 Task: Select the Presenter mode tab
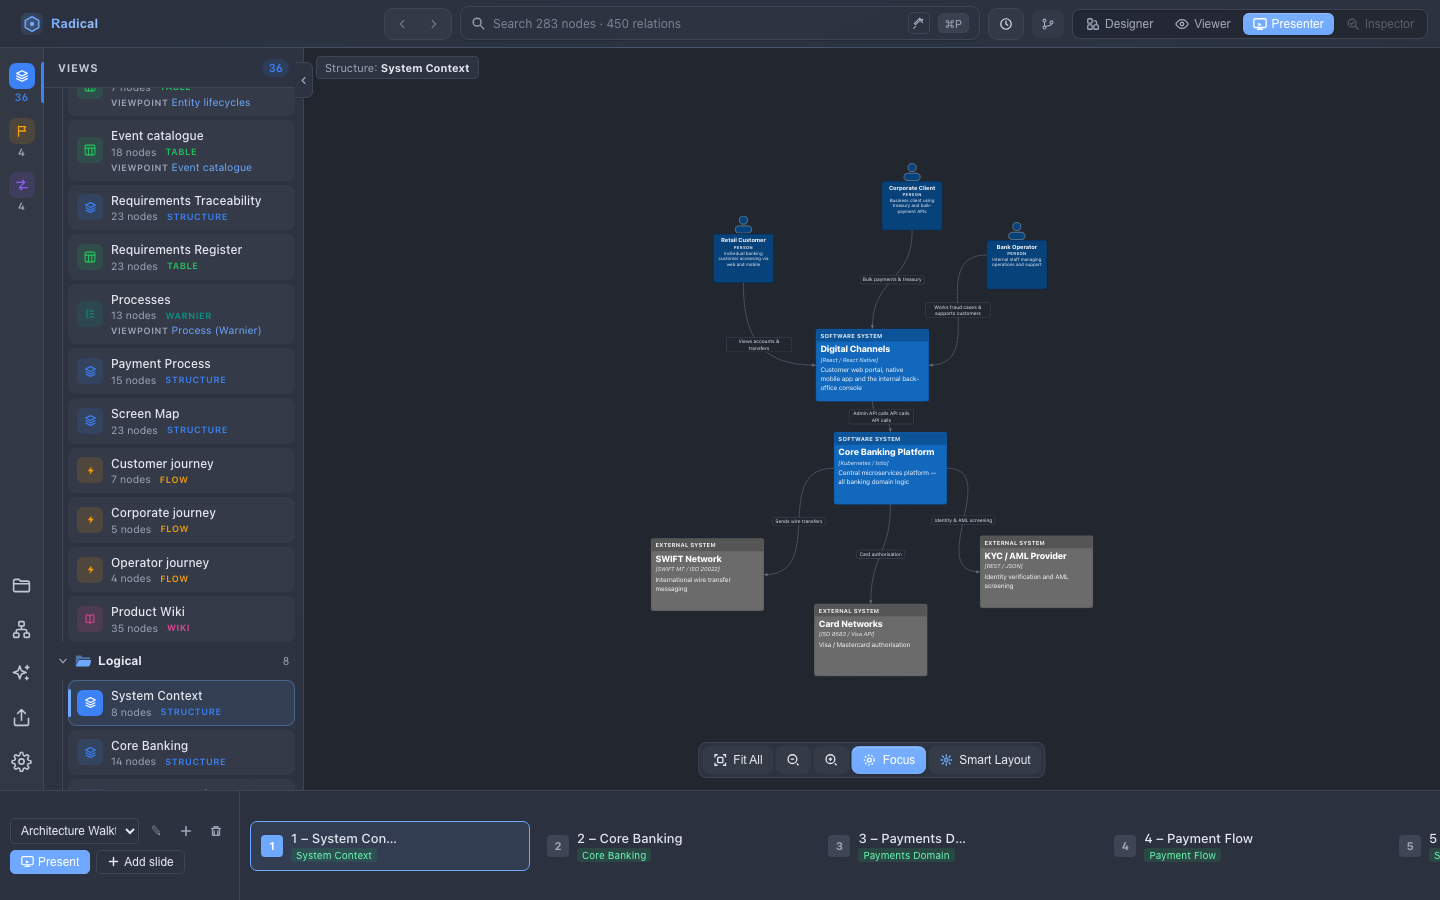point(1288,24)
